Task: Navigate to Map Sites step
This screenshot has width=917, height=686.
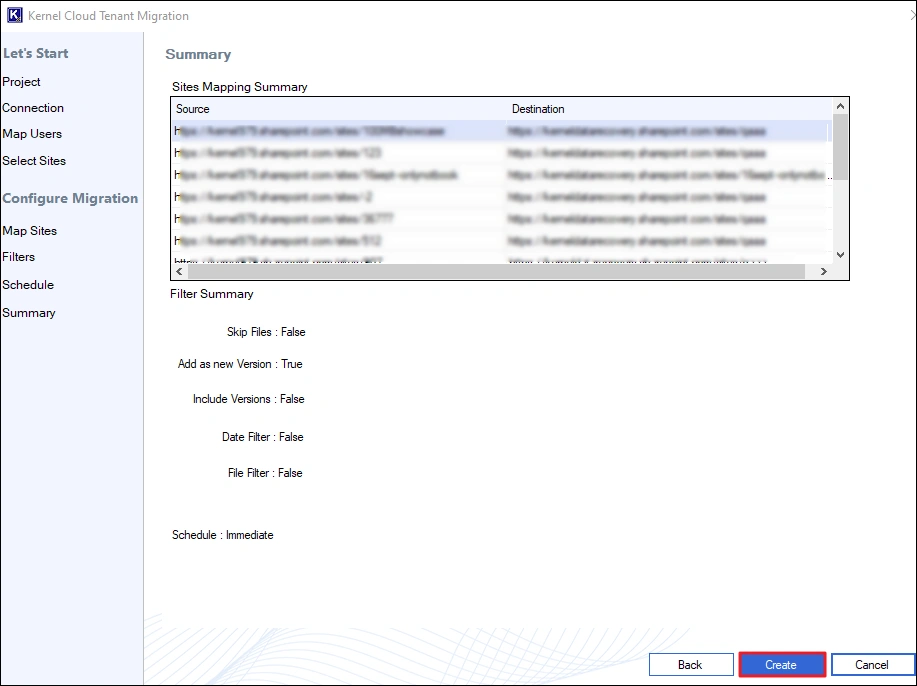Action: point(30,231)
